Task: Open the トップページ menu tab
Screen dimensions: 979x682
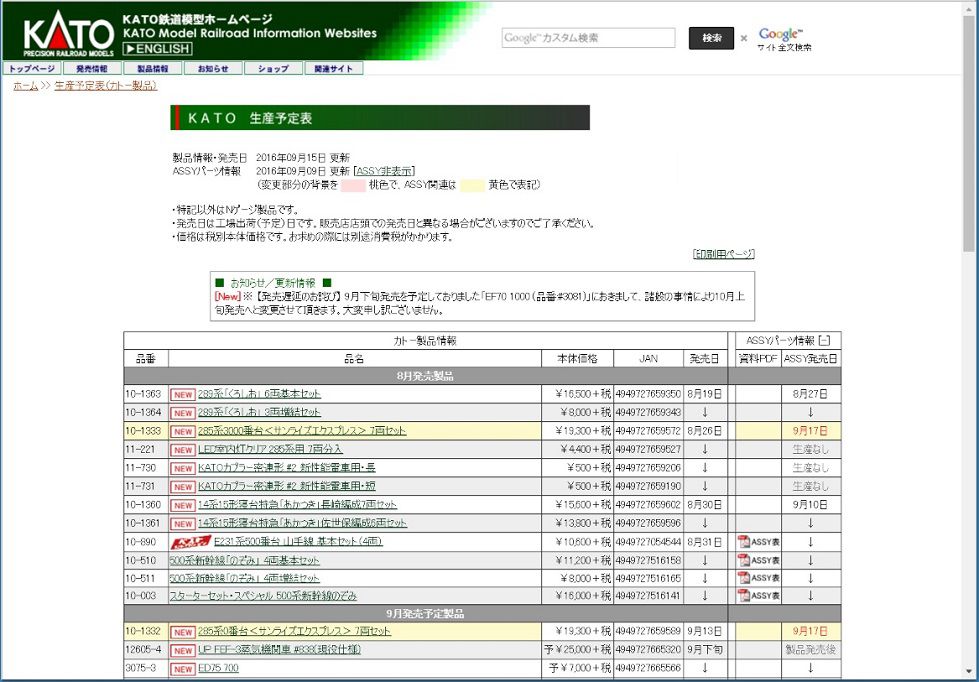Action: 32,69
